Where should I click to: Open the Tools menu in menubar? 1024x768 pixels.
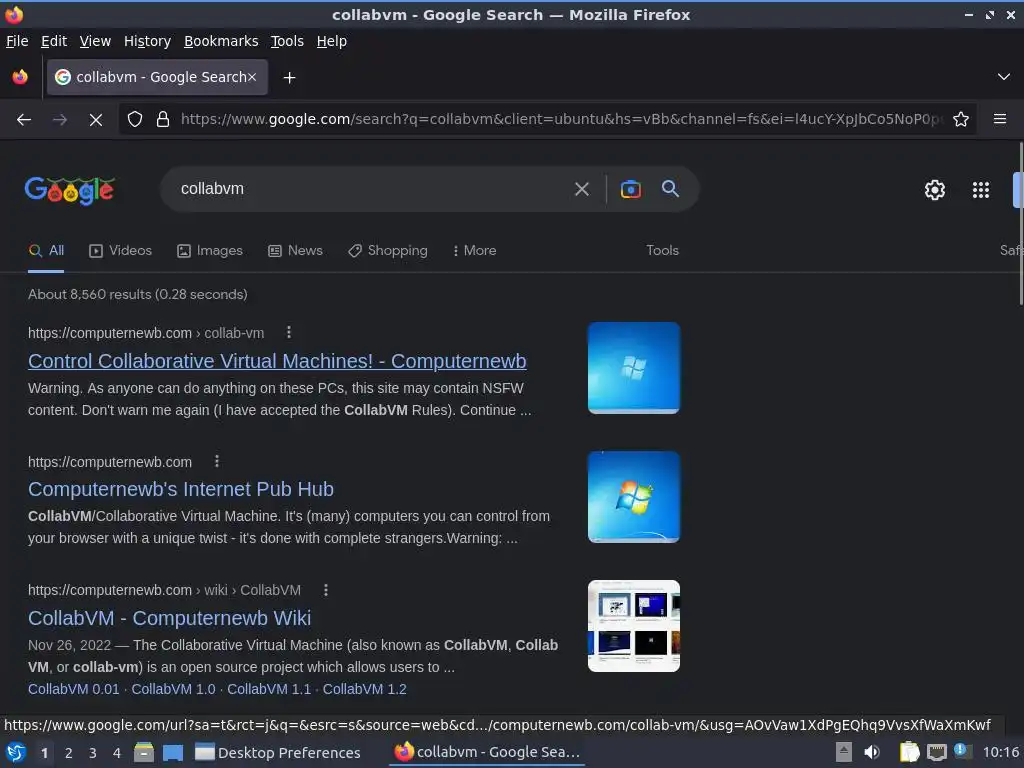(287, 41)
